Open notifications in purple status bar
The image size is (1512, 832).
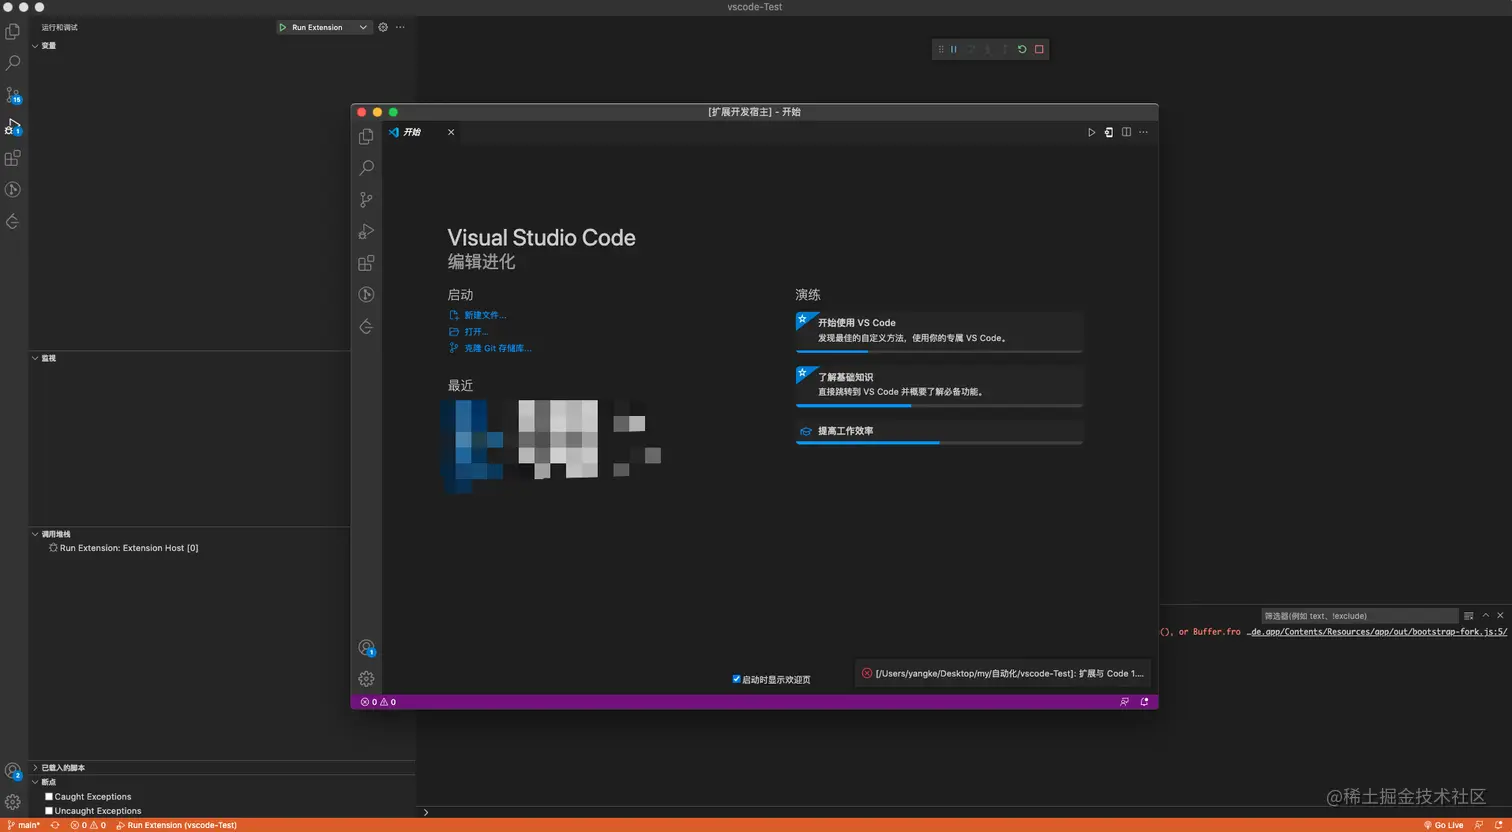pos(1144,702)
